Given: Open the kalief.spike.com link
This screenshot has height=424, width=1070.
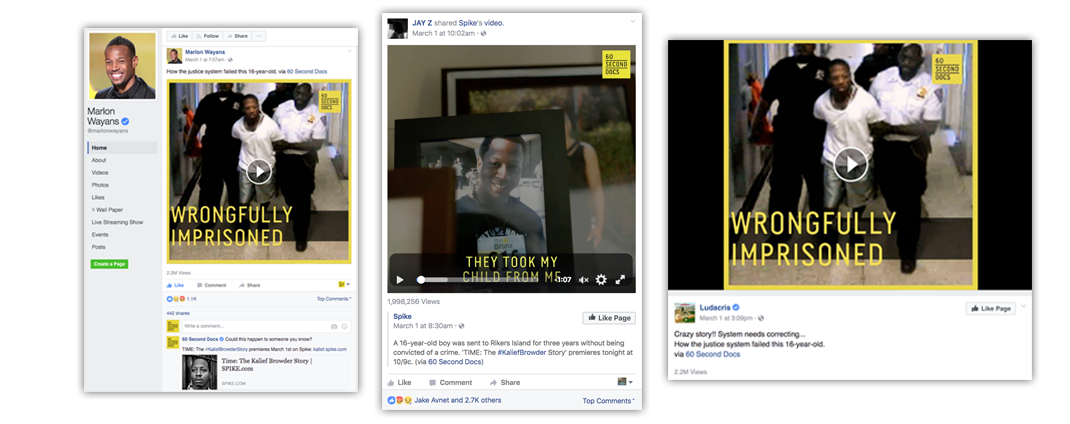Looking at the screenshot, I should coord(330,349).
